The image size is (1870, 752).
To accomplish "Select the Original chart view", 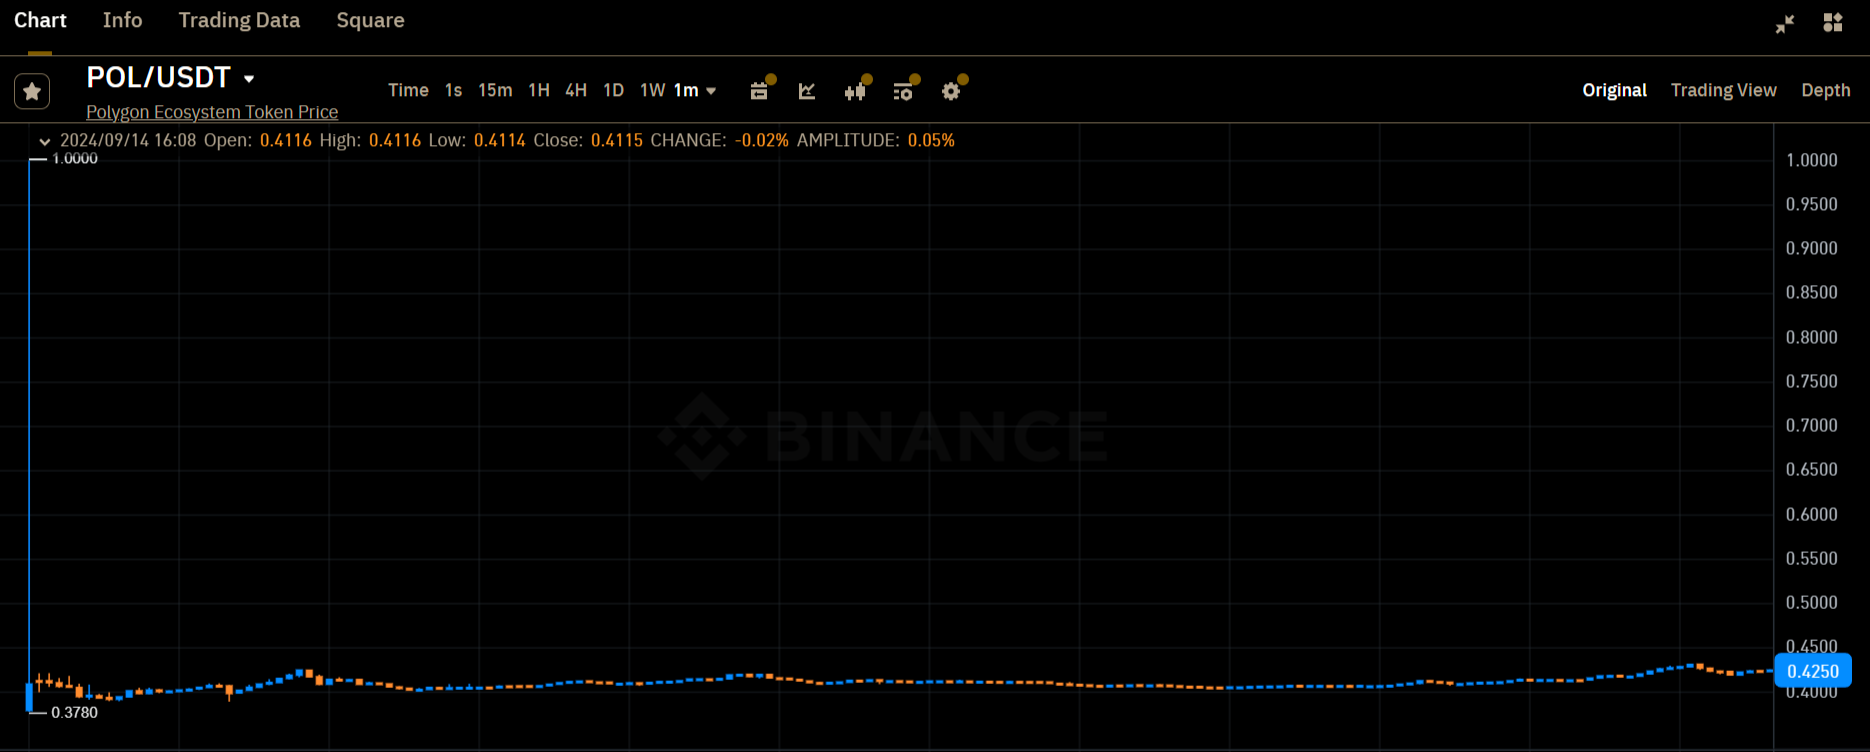I will click(x=1614, y=90).
